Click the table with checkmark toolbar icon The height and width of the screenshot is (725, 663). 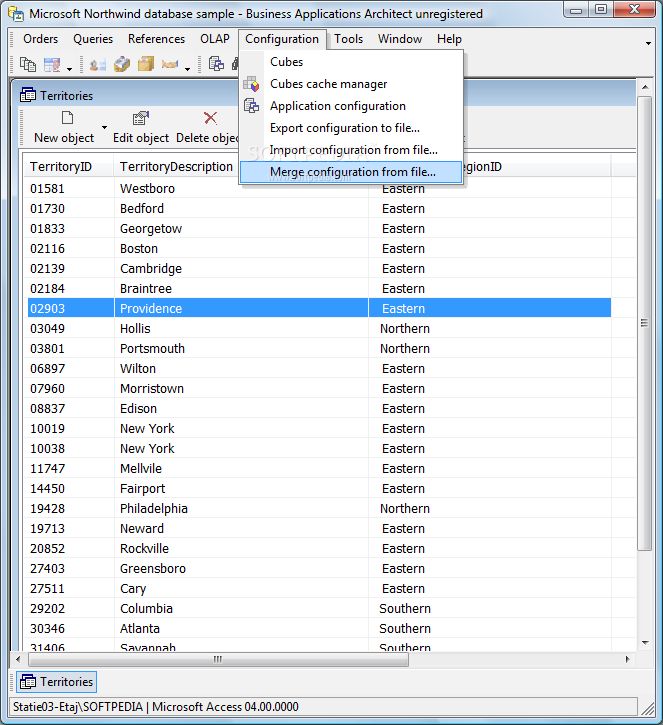tap(52, 64)
